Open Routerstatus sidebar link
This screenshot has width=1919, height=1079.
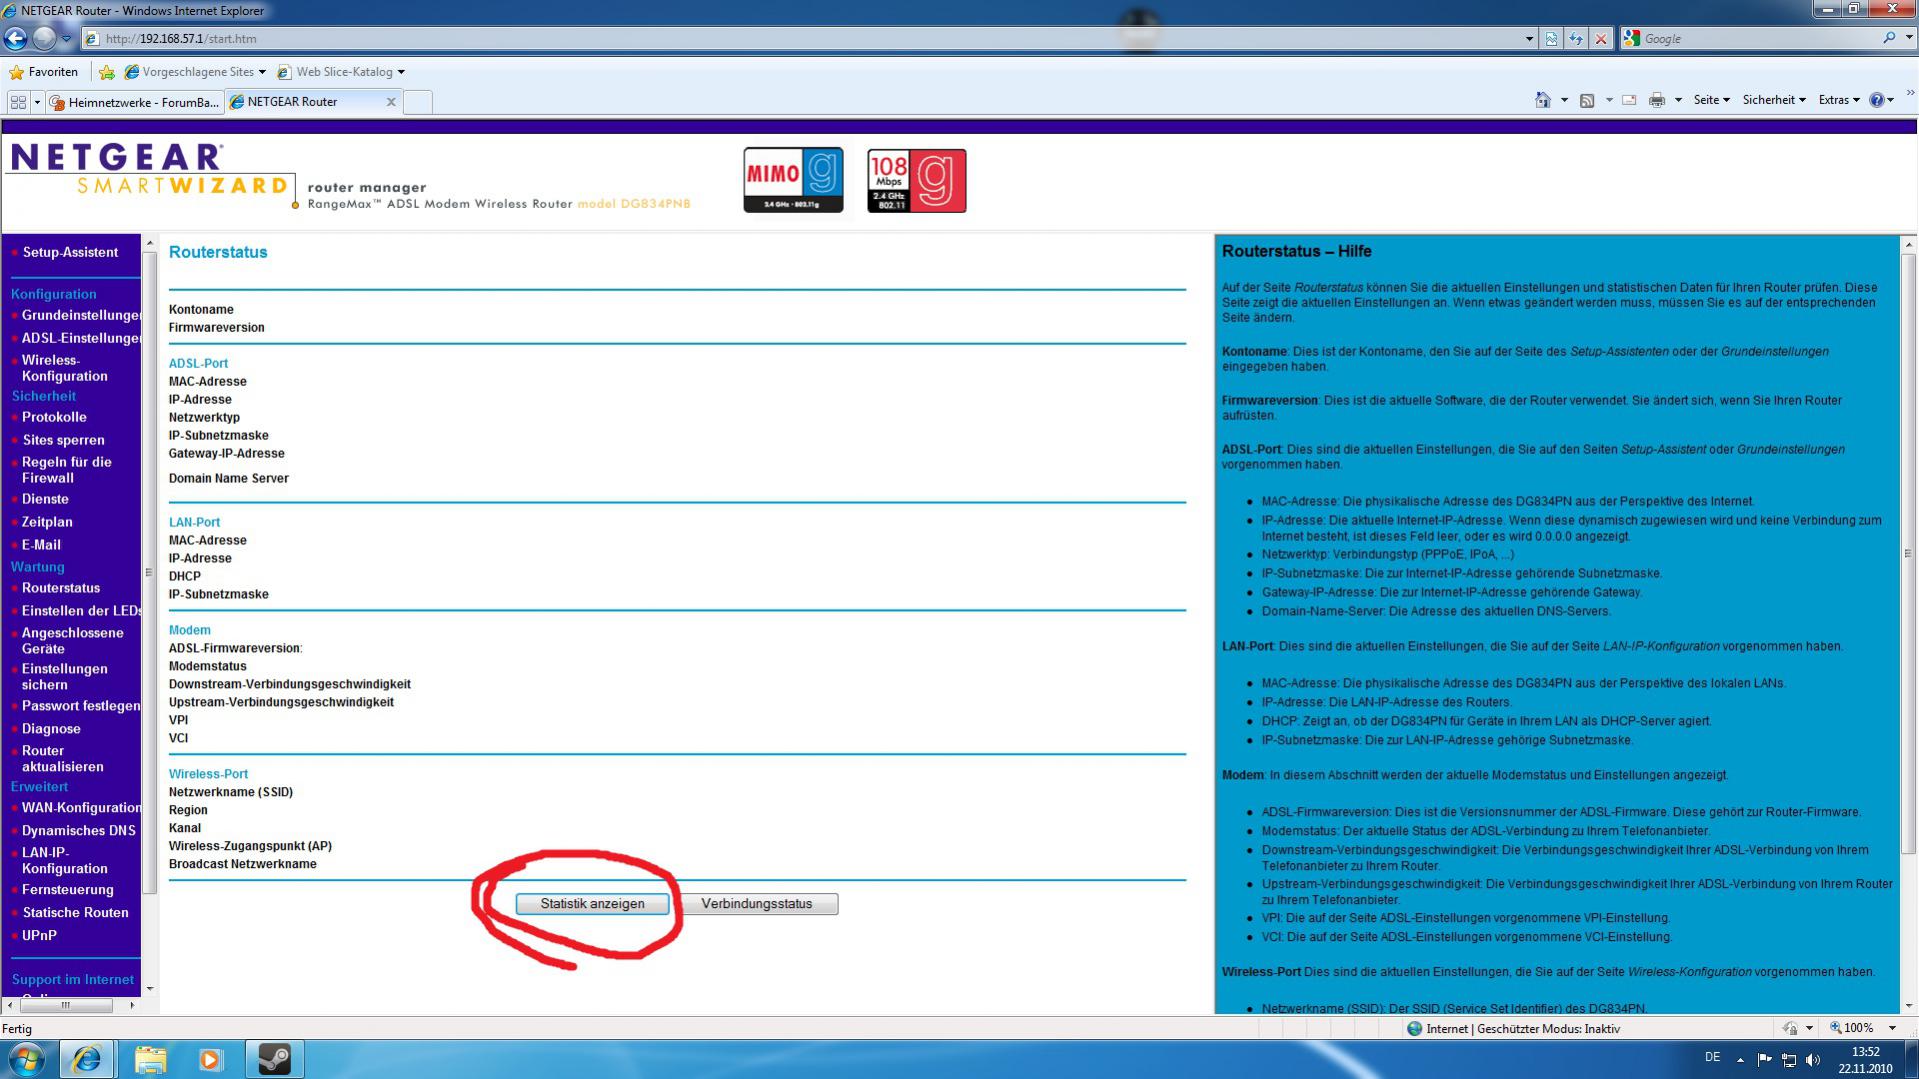tap(61, 589)
